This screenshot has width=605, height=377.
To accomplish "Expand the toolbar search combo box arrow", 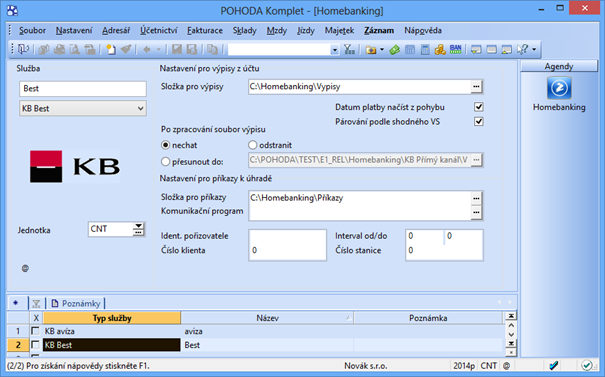I will (335, 49).
